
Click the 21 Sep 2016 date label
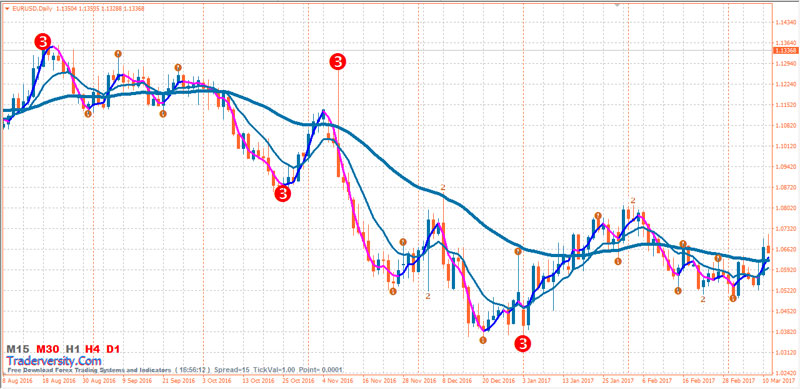(x=179, y=380)
